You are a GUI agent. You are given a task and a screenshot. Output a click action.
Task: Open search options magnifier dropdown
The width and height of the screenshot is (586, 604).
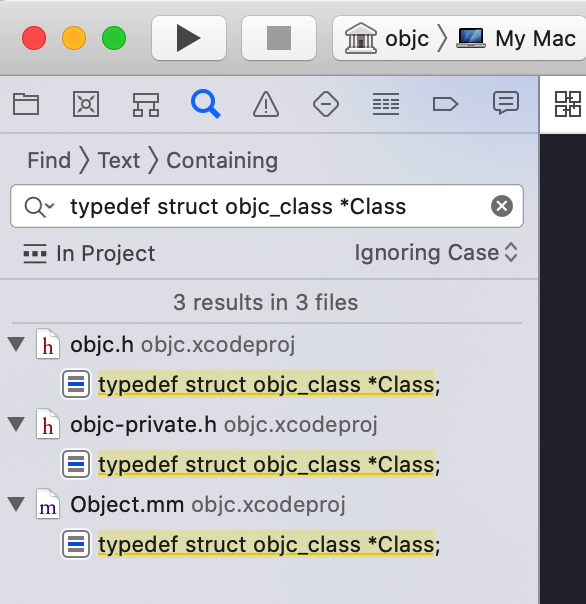tap(39, 206)
